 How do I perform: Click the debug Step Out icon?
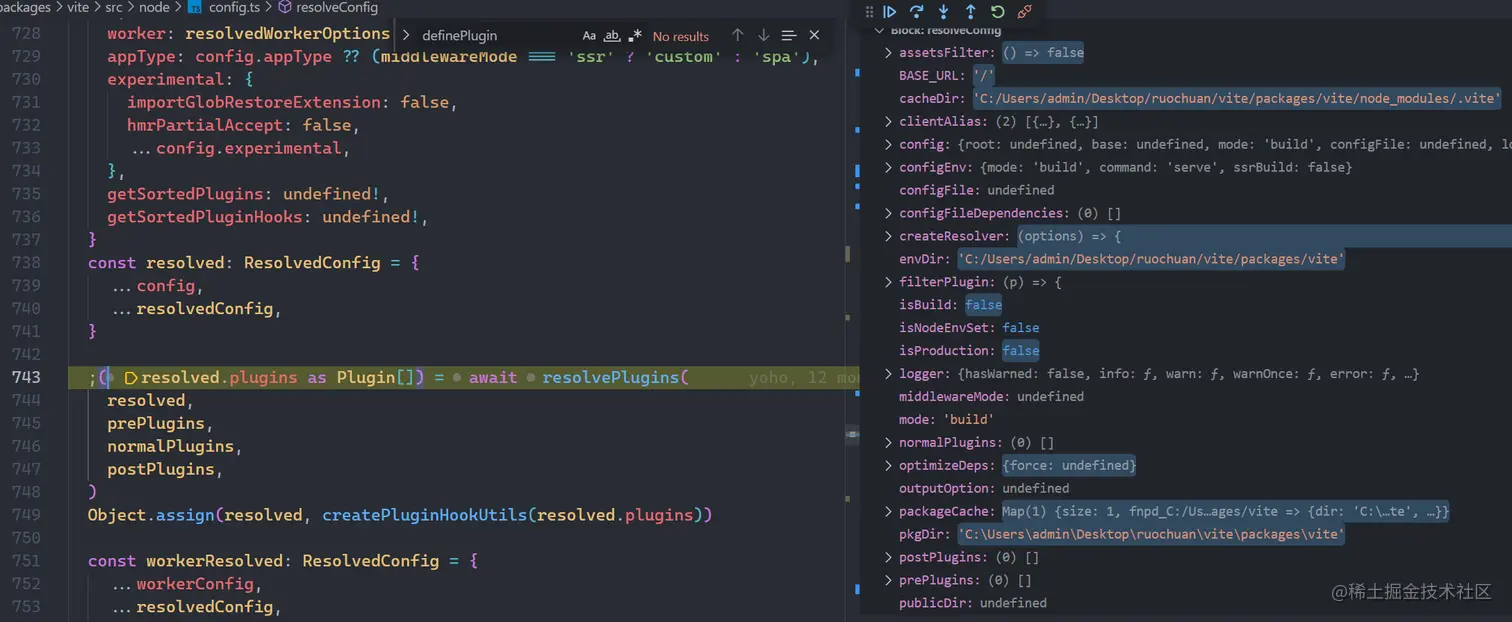(x=970, y=12)
